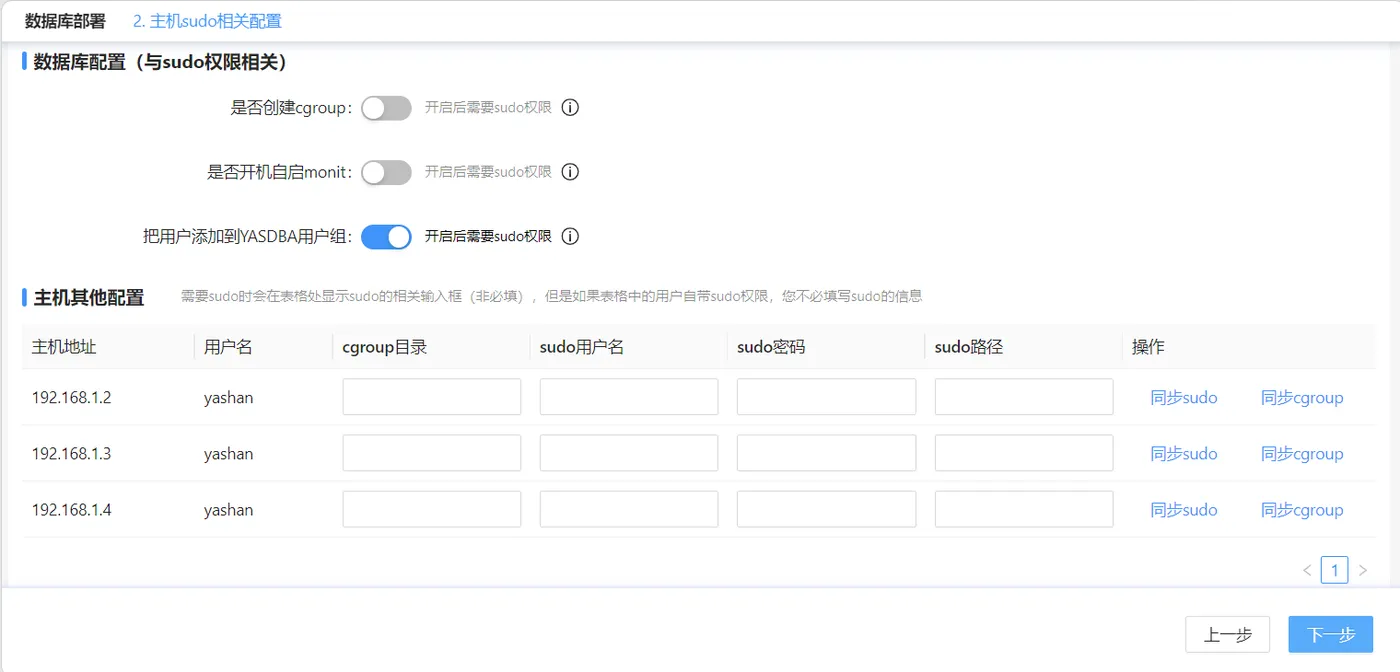Click the 主机其他配置 section heading
This screenshot has width=1400, height=672.
coord(89,297)
